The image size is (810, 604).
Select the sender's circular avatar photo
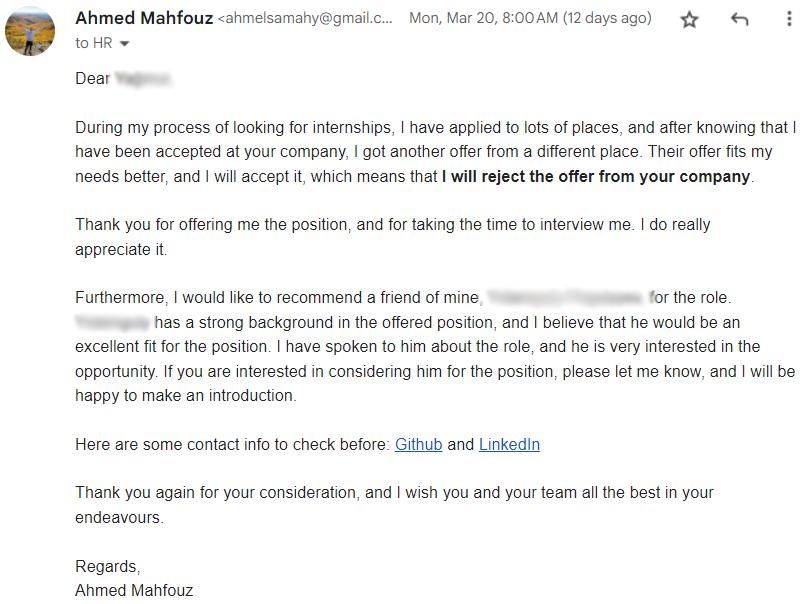coord(30,30)
